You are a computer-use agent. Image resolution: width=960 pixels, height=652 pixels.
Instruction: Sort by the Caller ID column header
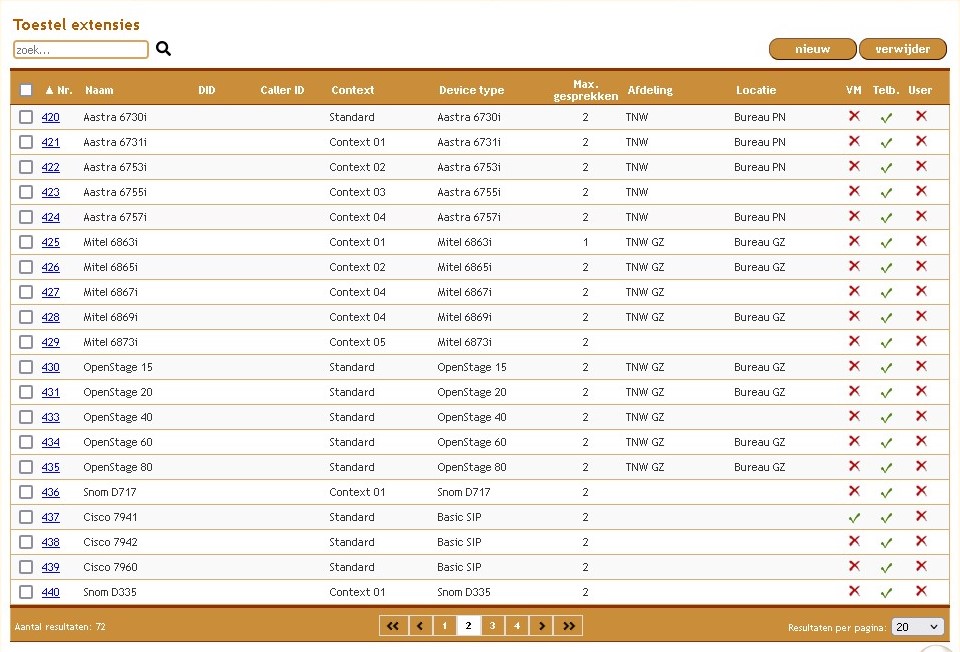[x=282, y=90]
